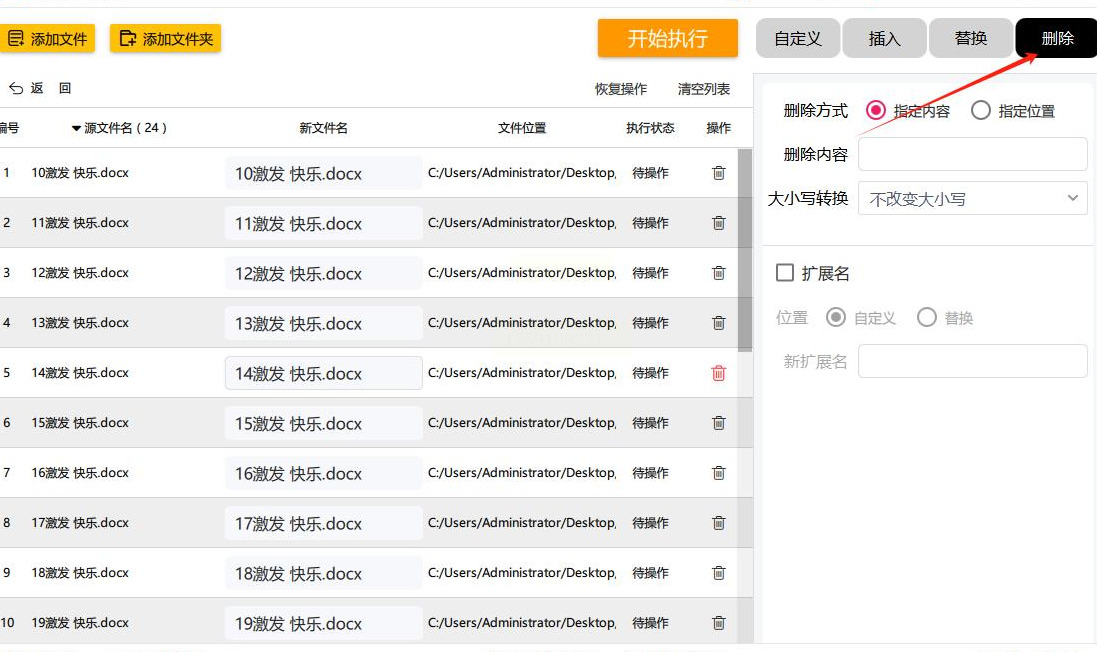Screen dimensions: 1097x652
Task: Click 恢复操作 link
Action: pos(621,89)
